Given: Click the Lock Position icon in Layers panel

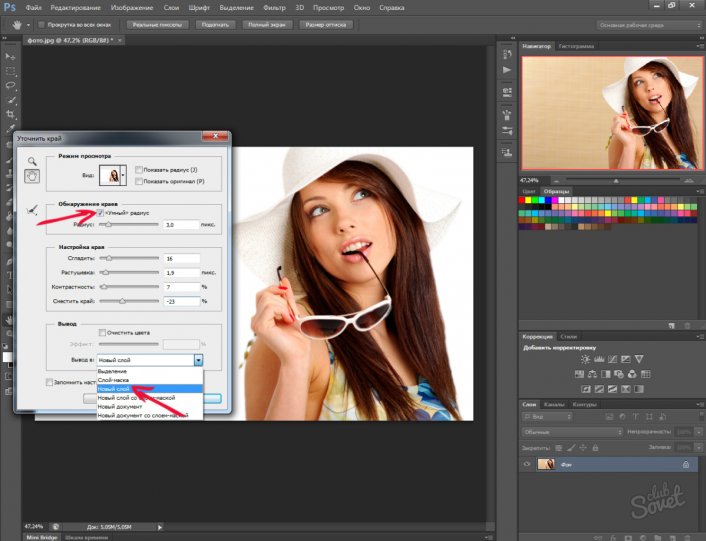Looking at the screenshot, I should pos(583,448).
